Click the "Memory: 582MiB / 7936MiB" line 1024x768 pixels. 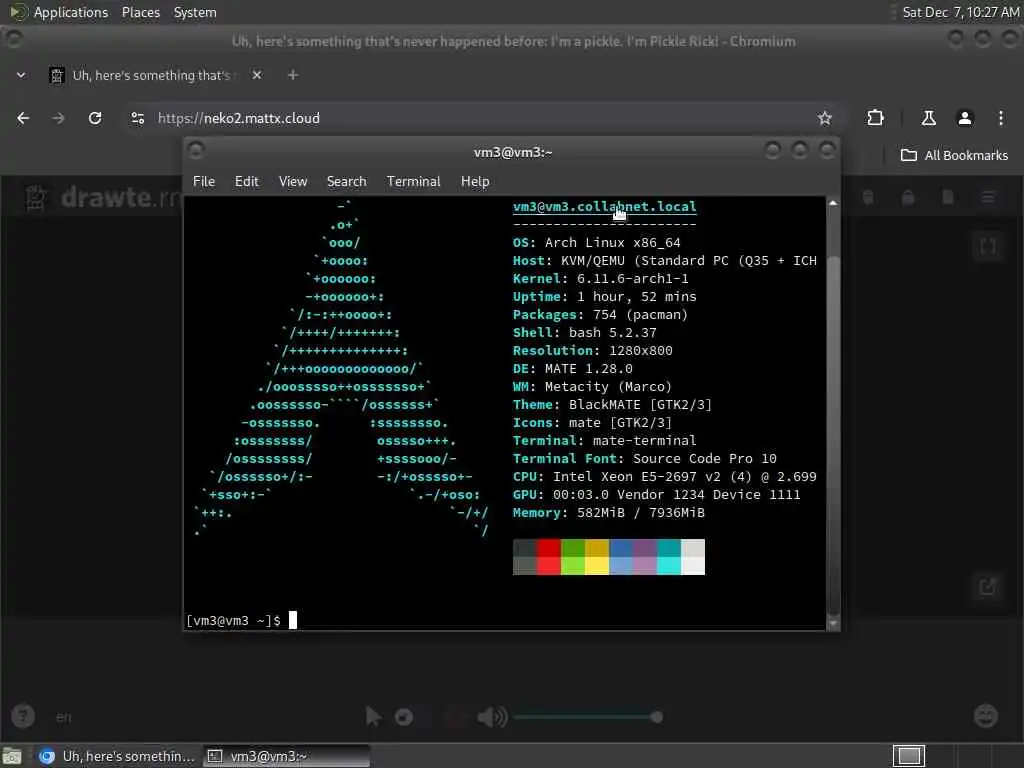click(609, 513)
